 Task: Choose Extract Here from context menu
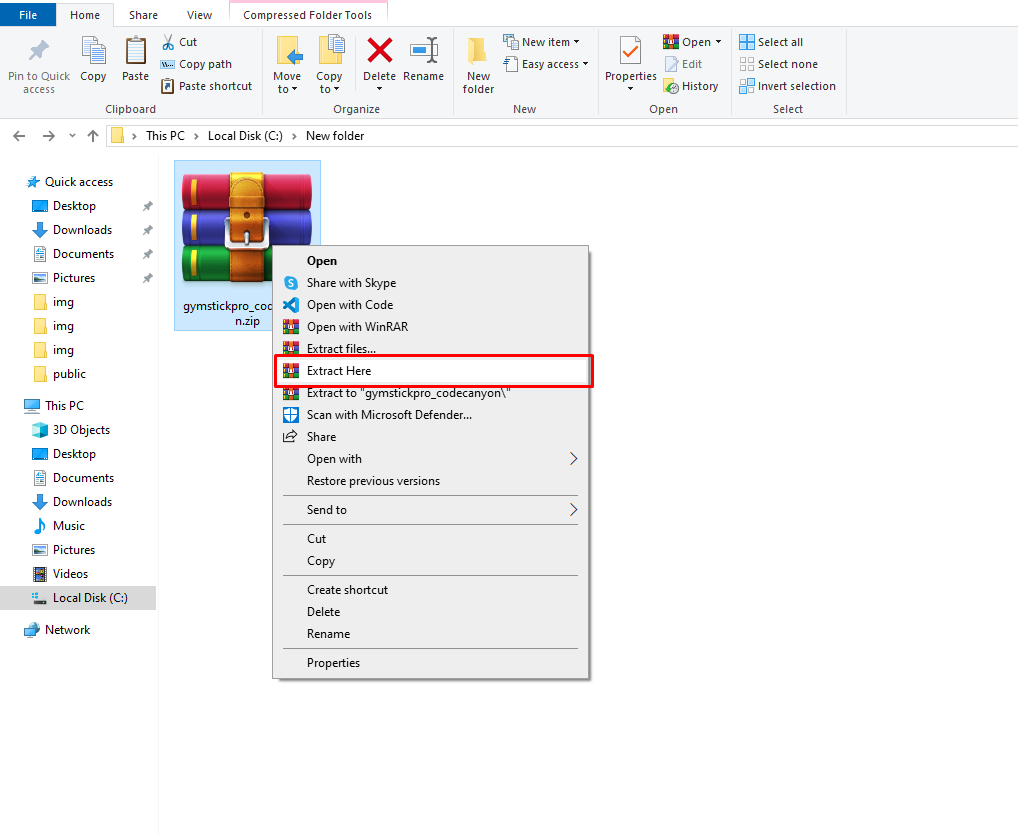point(339,371)
